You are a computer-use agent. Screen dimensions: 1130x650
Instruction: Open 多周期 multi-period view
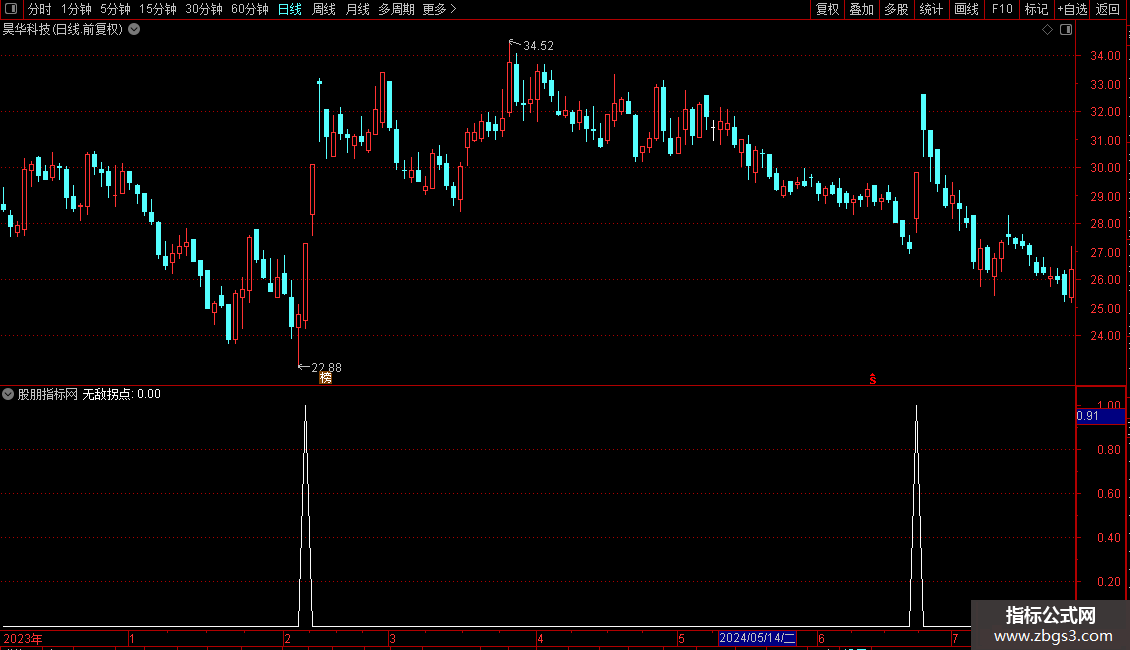click(x=396, y=9)
